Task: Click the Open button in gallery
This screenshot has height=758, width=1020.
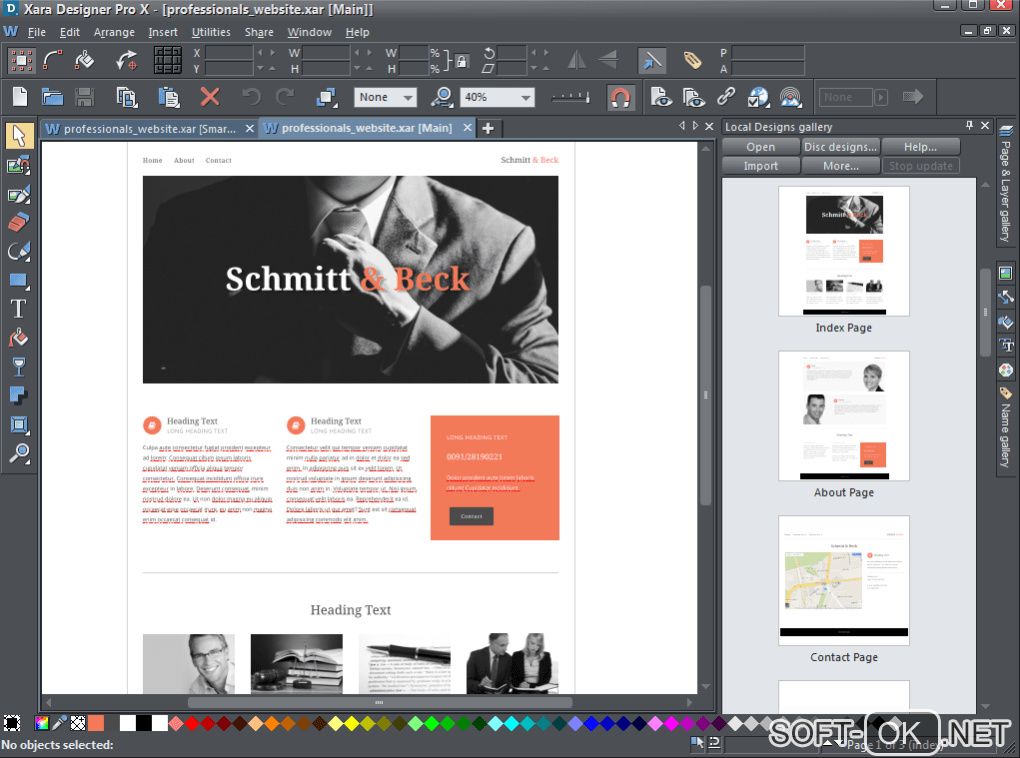Action: click(760, 147)
